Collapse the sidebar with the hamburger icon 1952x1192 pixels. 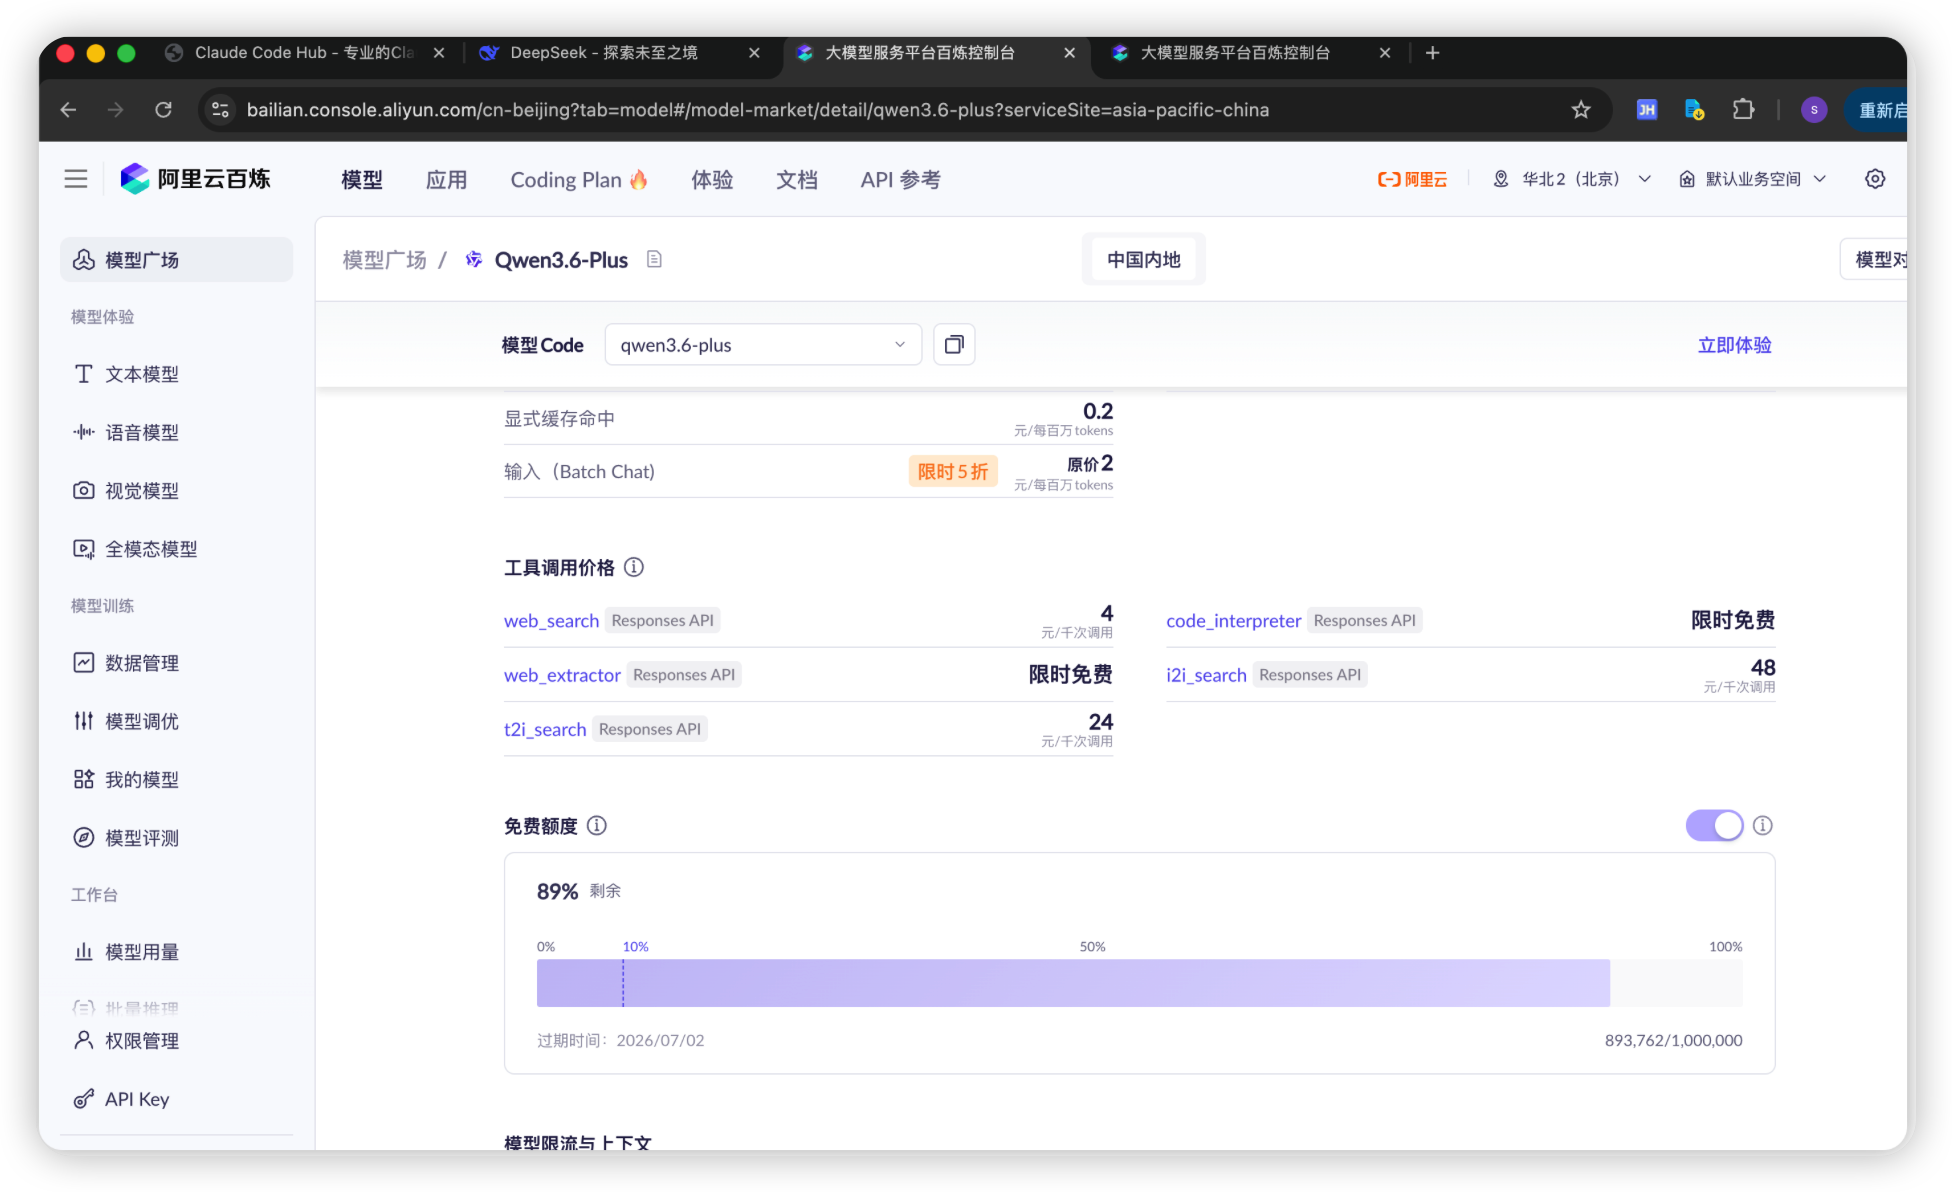(x=75, y=178)
